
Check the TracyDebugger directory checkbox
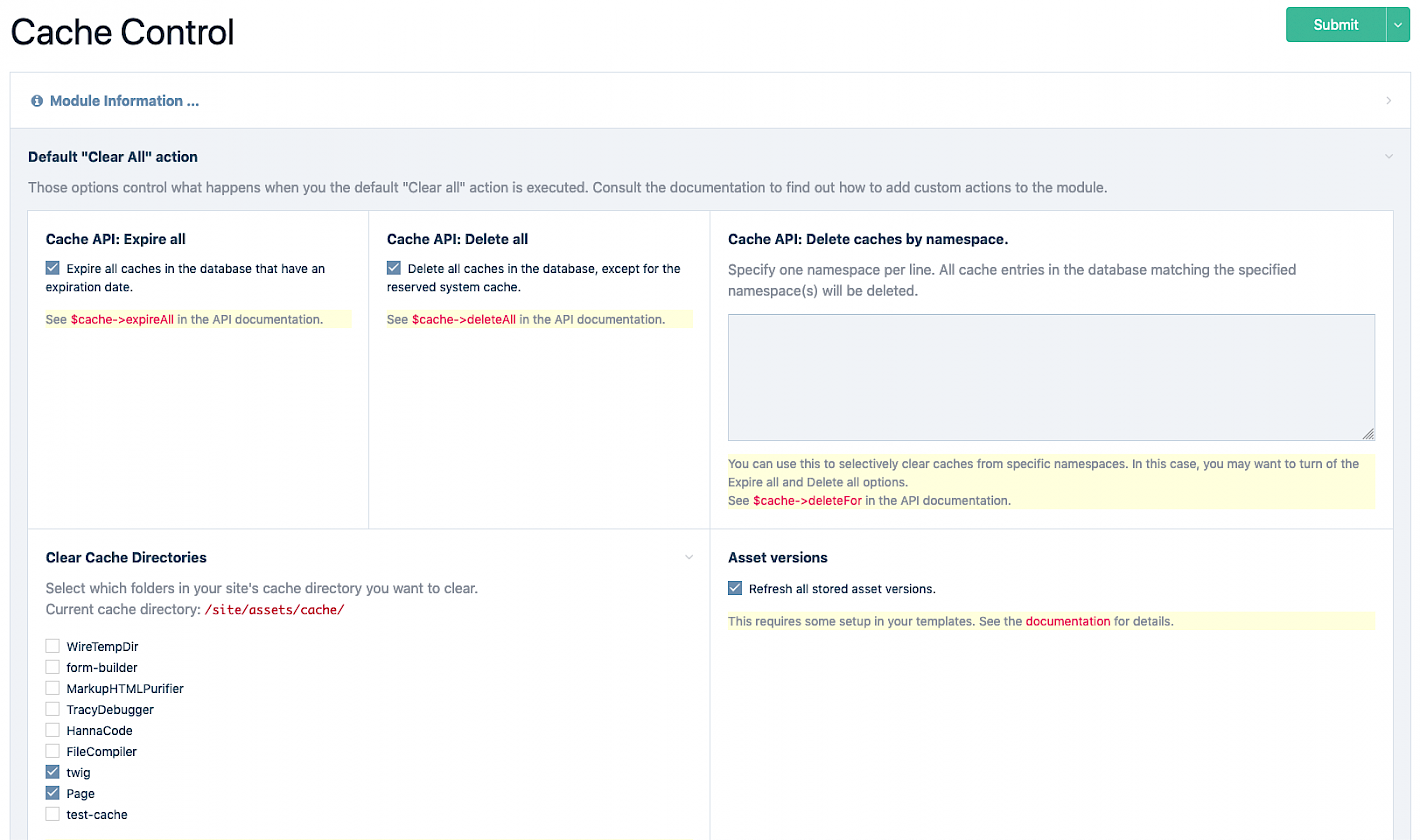point(53,709)
